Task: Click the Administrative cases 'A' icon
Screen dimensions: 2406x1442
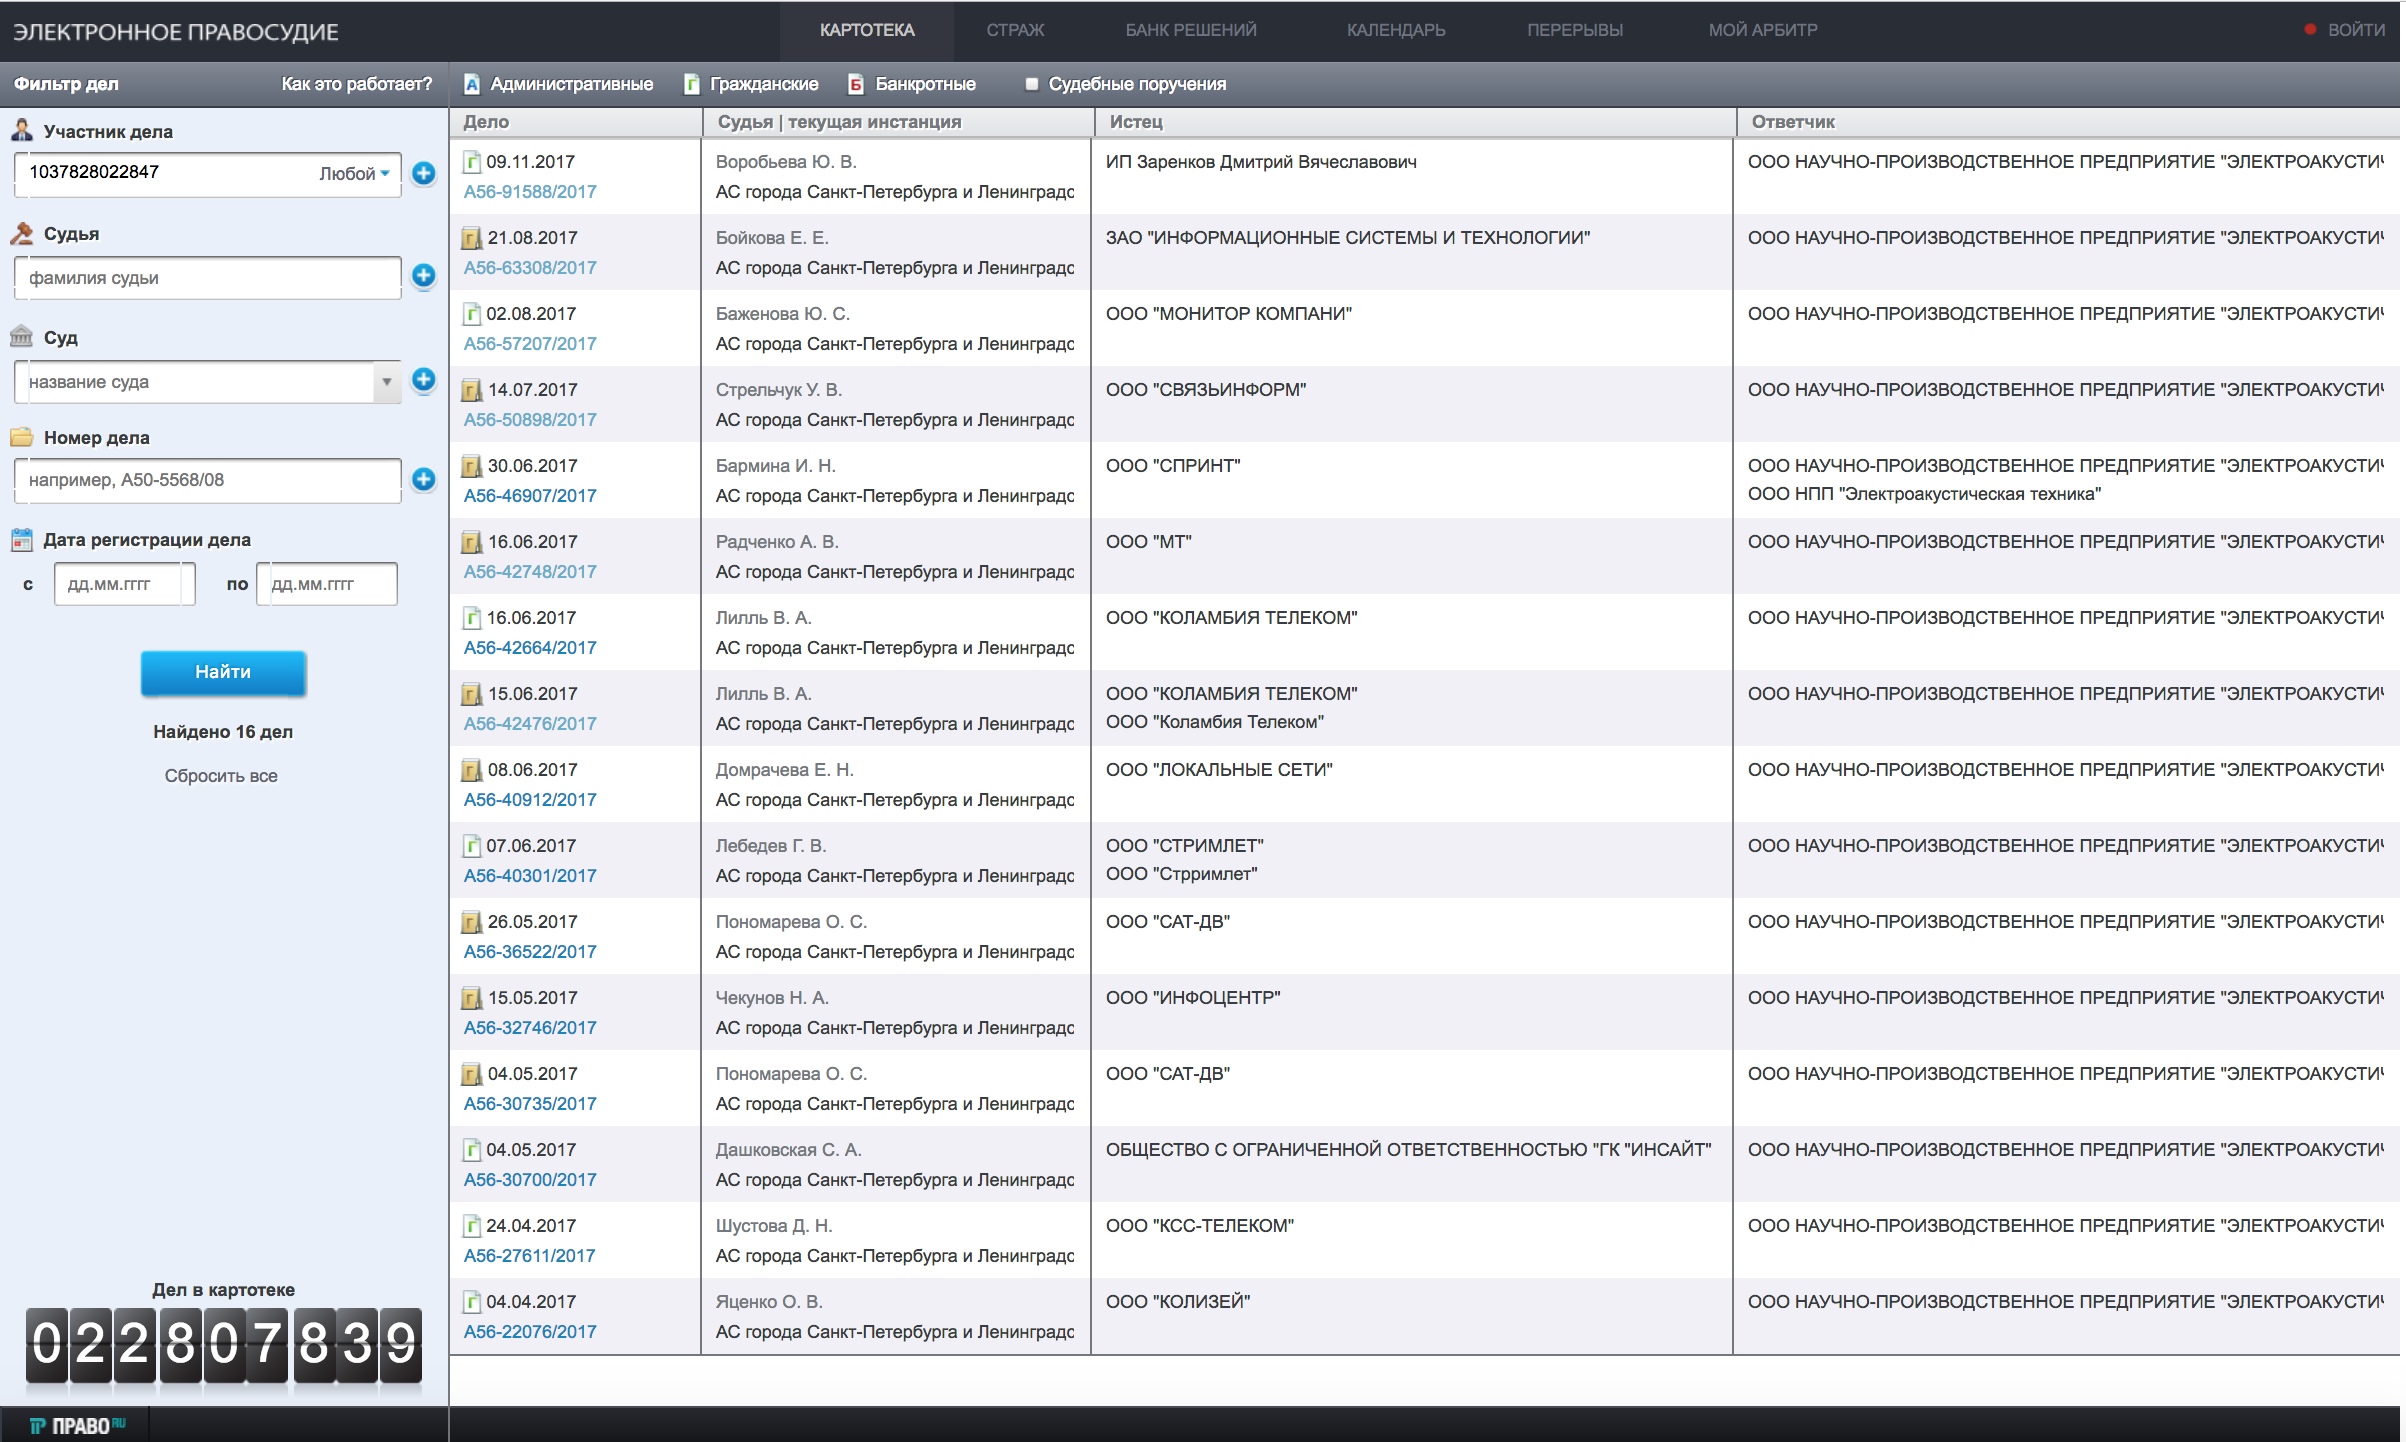Action: [x=472, y=84]
